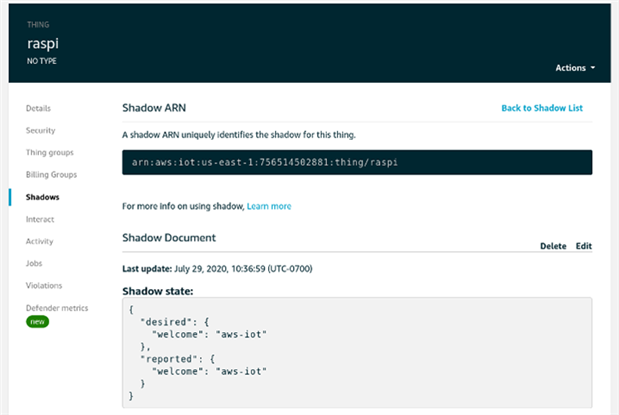The image size is (619, 415).
Task: View the Activity section
Action: tap(40, 241)
